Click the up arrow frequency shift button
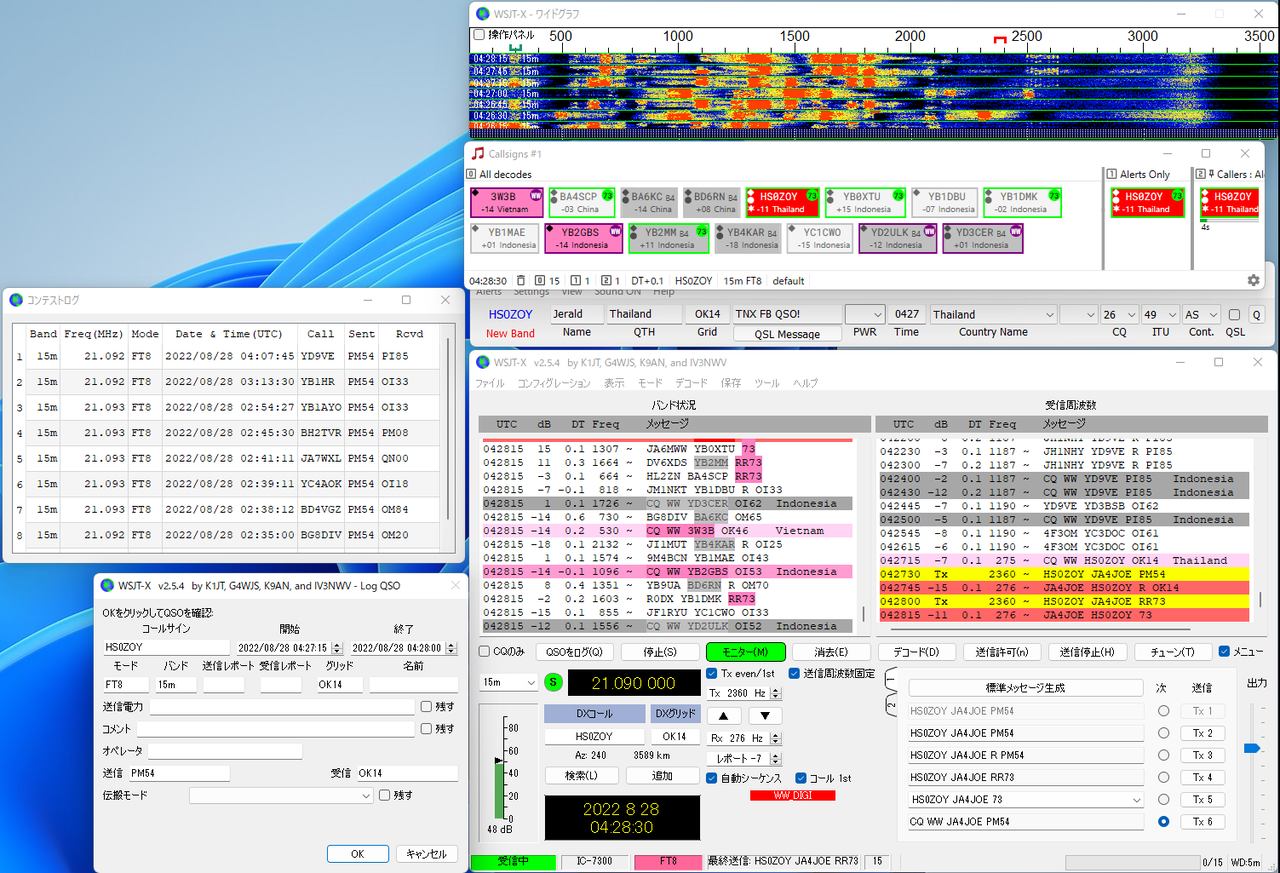This screenshot has height=873, width=1280. (724, 715)
